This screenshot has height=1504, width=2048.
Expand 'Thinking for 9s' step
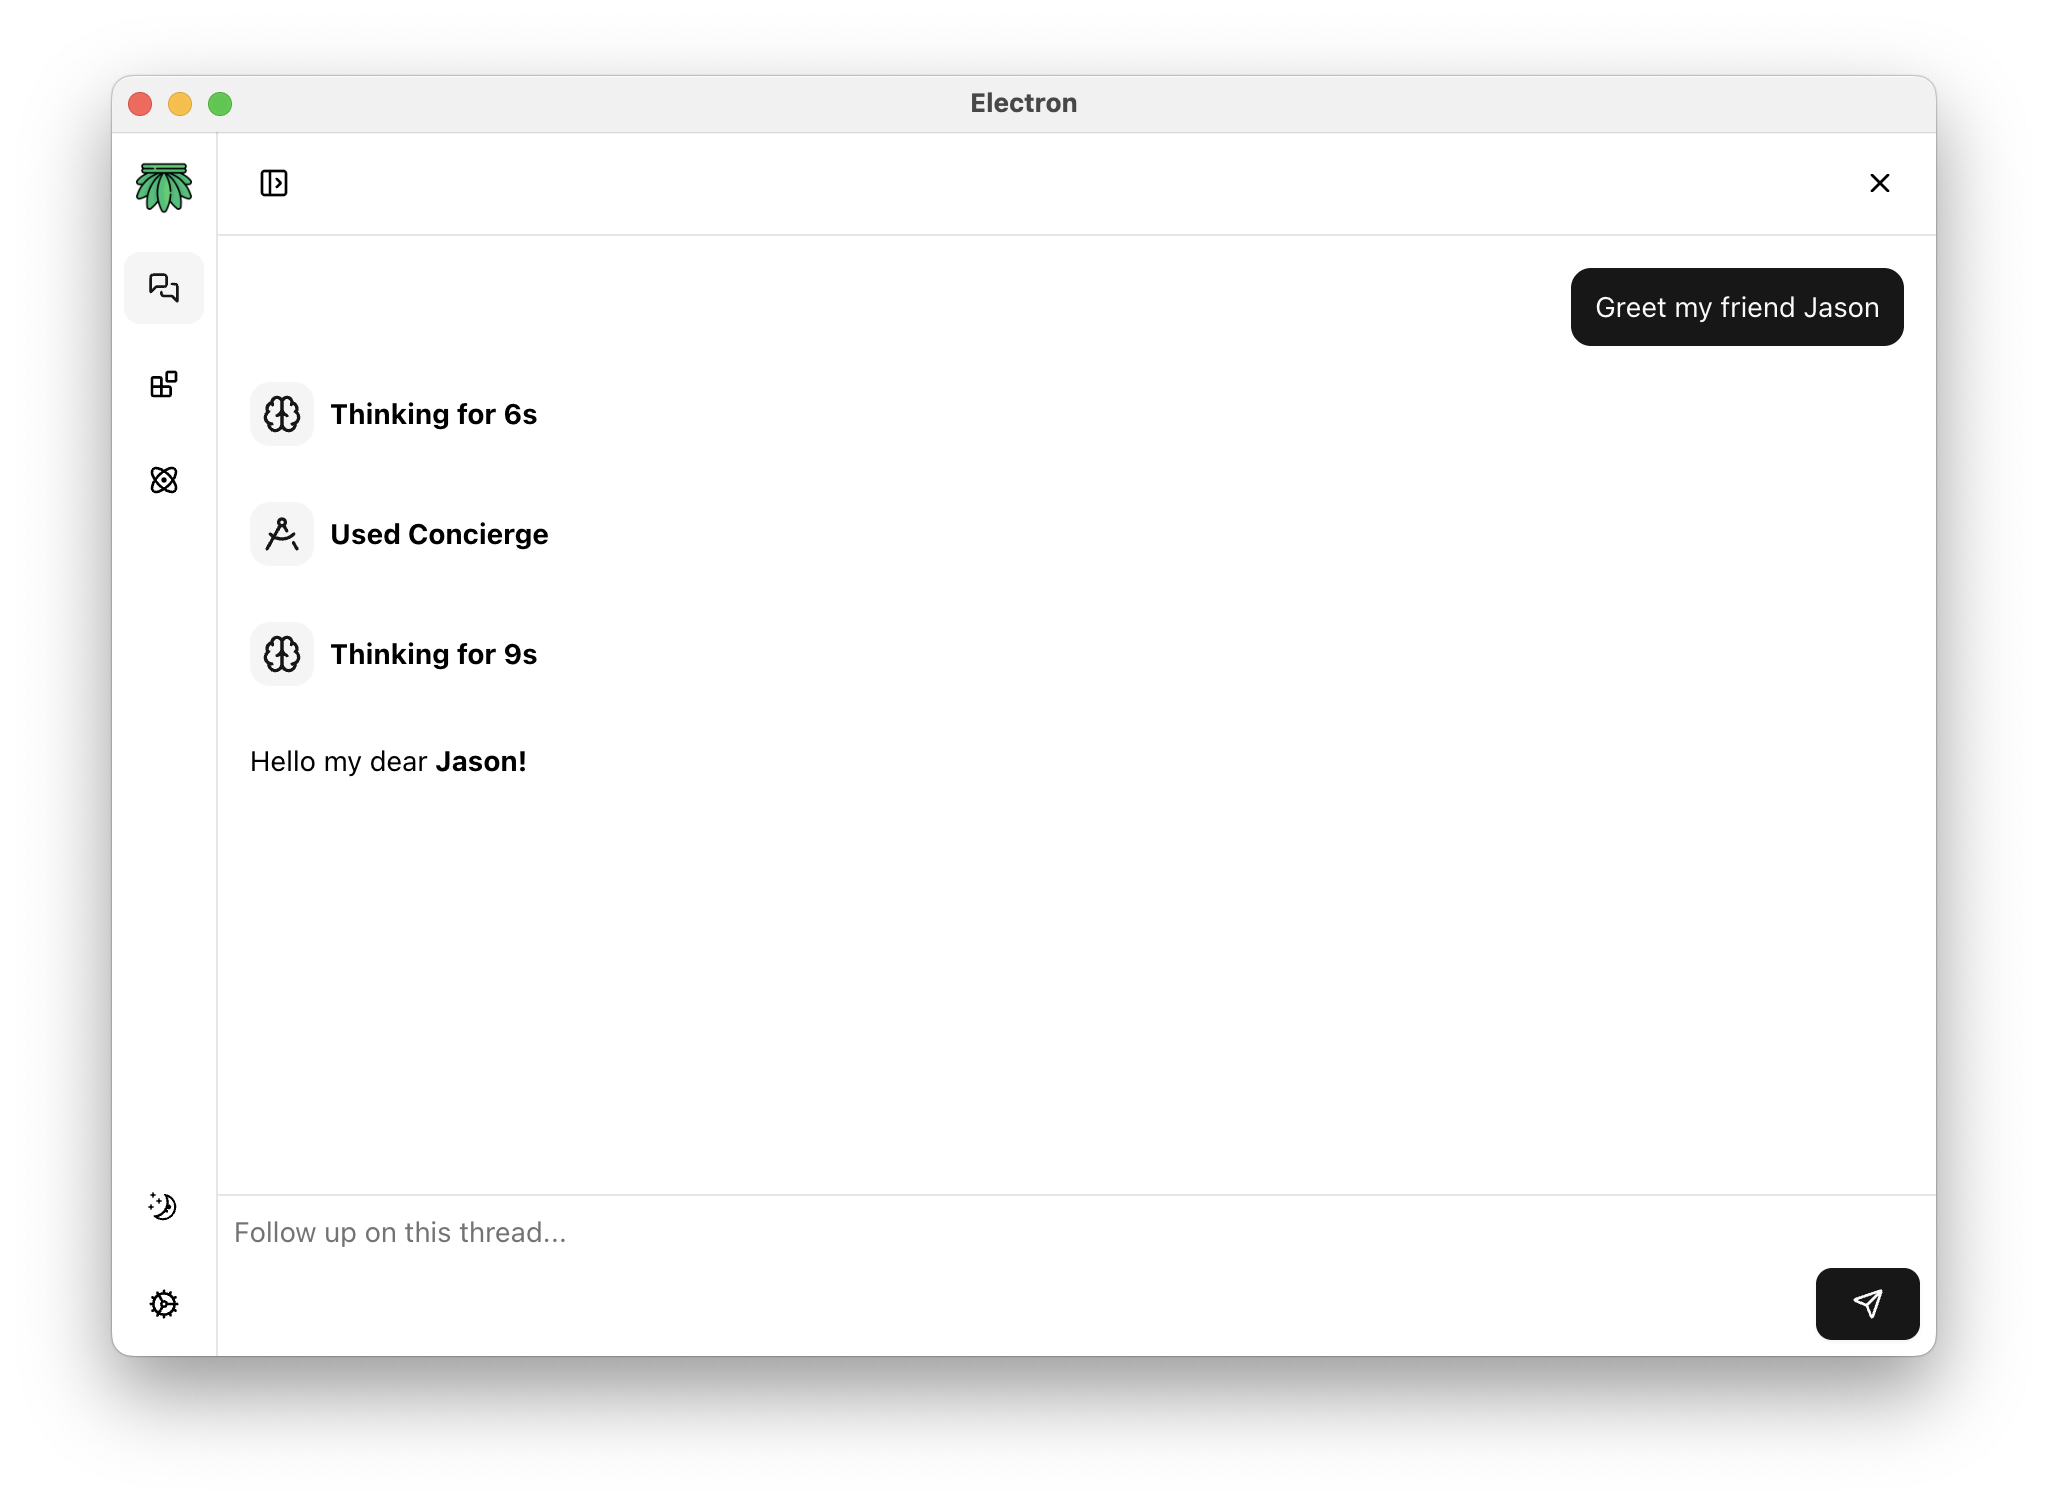[433, 654]
